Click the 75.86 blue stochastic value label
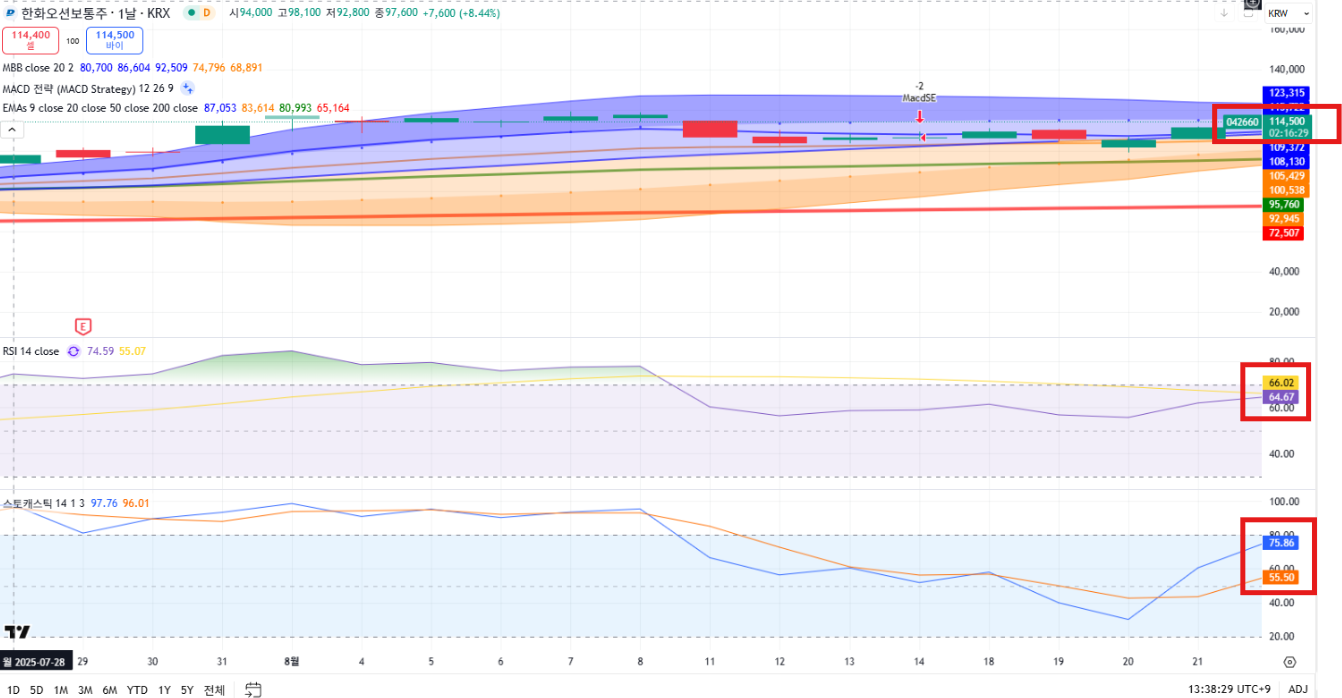1342x698 pixels. 1281,543
